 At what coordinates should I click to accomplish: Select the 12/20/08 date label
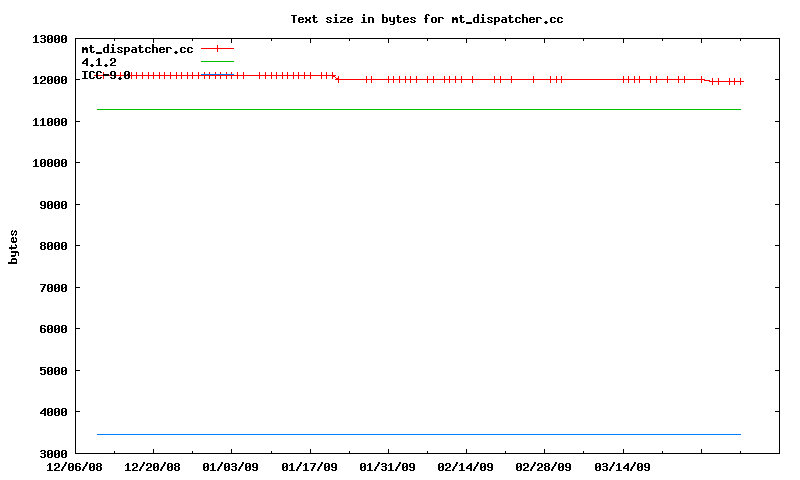(152, 467)
